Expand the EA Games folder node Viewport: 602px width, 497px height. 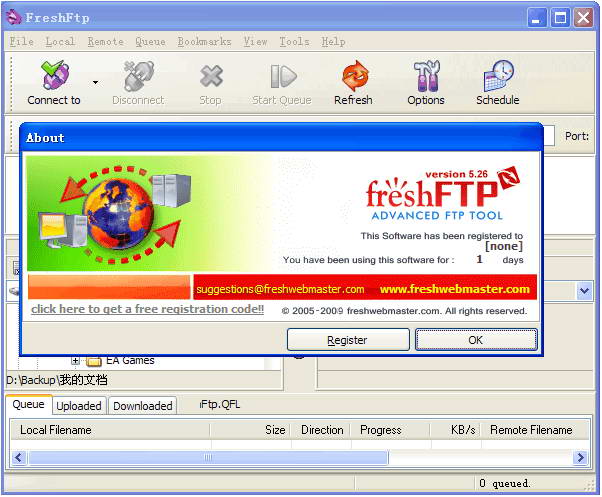point(75,360)
